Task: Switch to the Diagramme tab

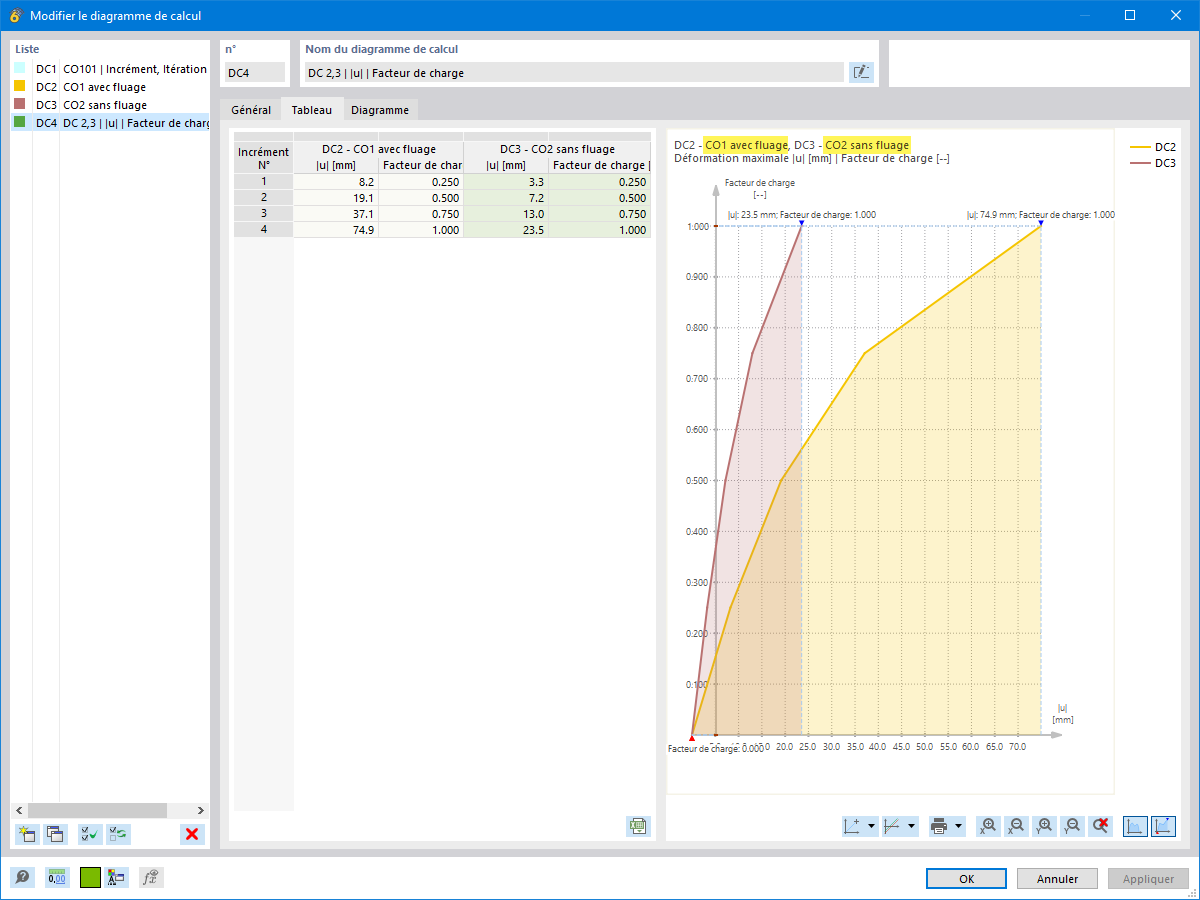Action: pos(379,110)
